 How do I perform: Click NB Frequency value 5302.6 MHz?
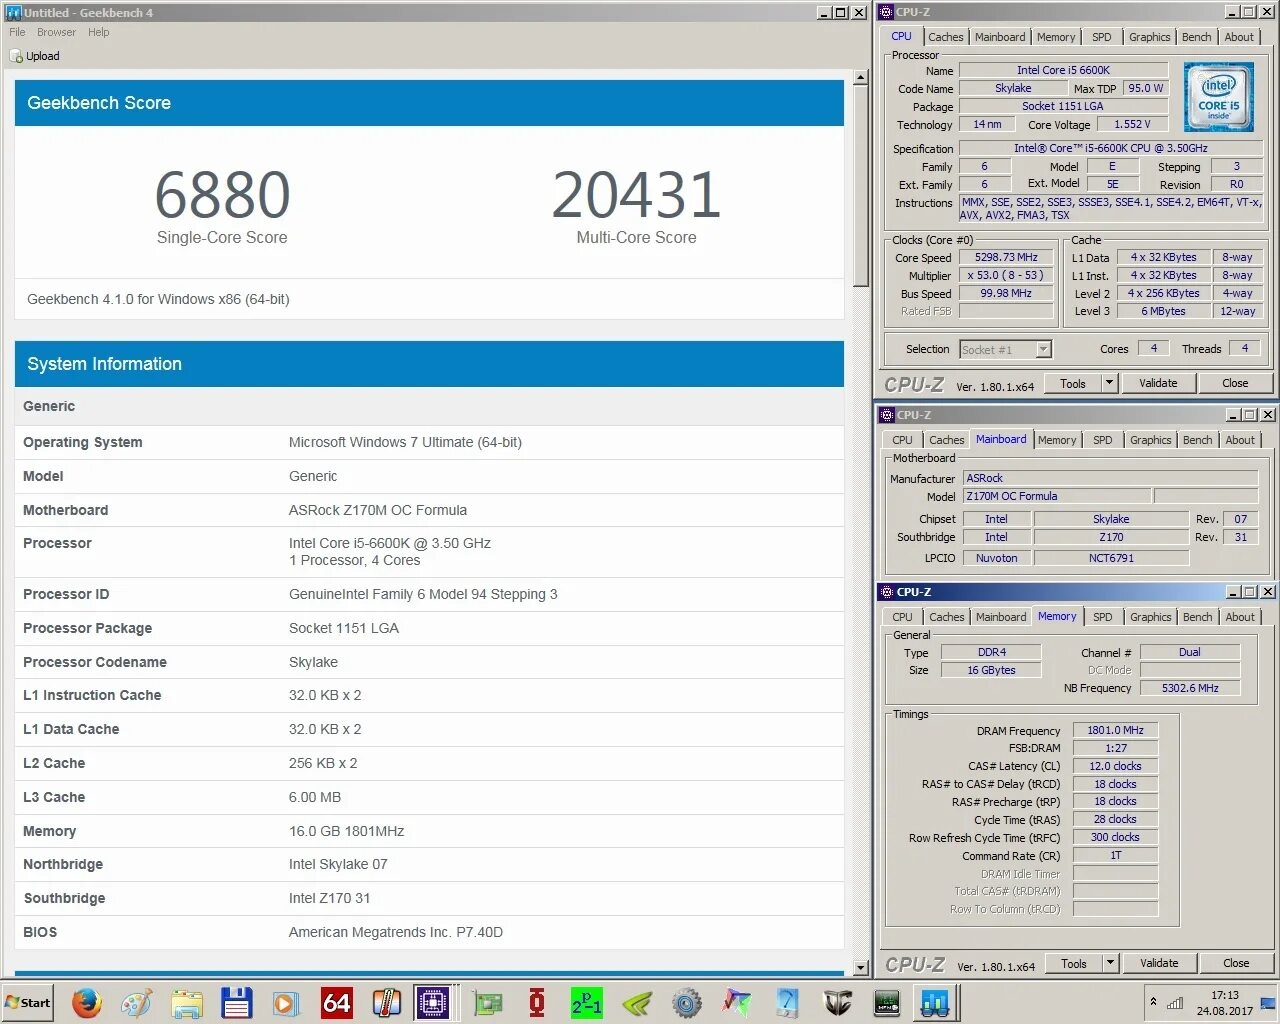1190,688
